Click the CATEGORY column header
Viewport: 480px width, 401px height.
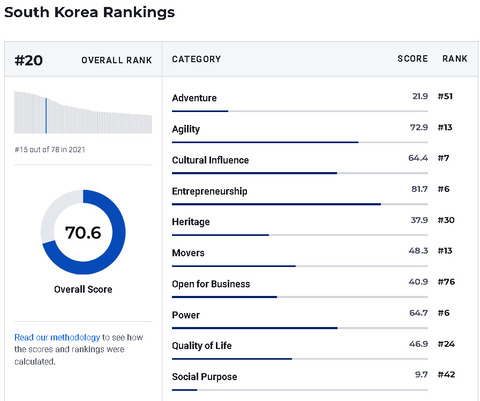[196, 59]
